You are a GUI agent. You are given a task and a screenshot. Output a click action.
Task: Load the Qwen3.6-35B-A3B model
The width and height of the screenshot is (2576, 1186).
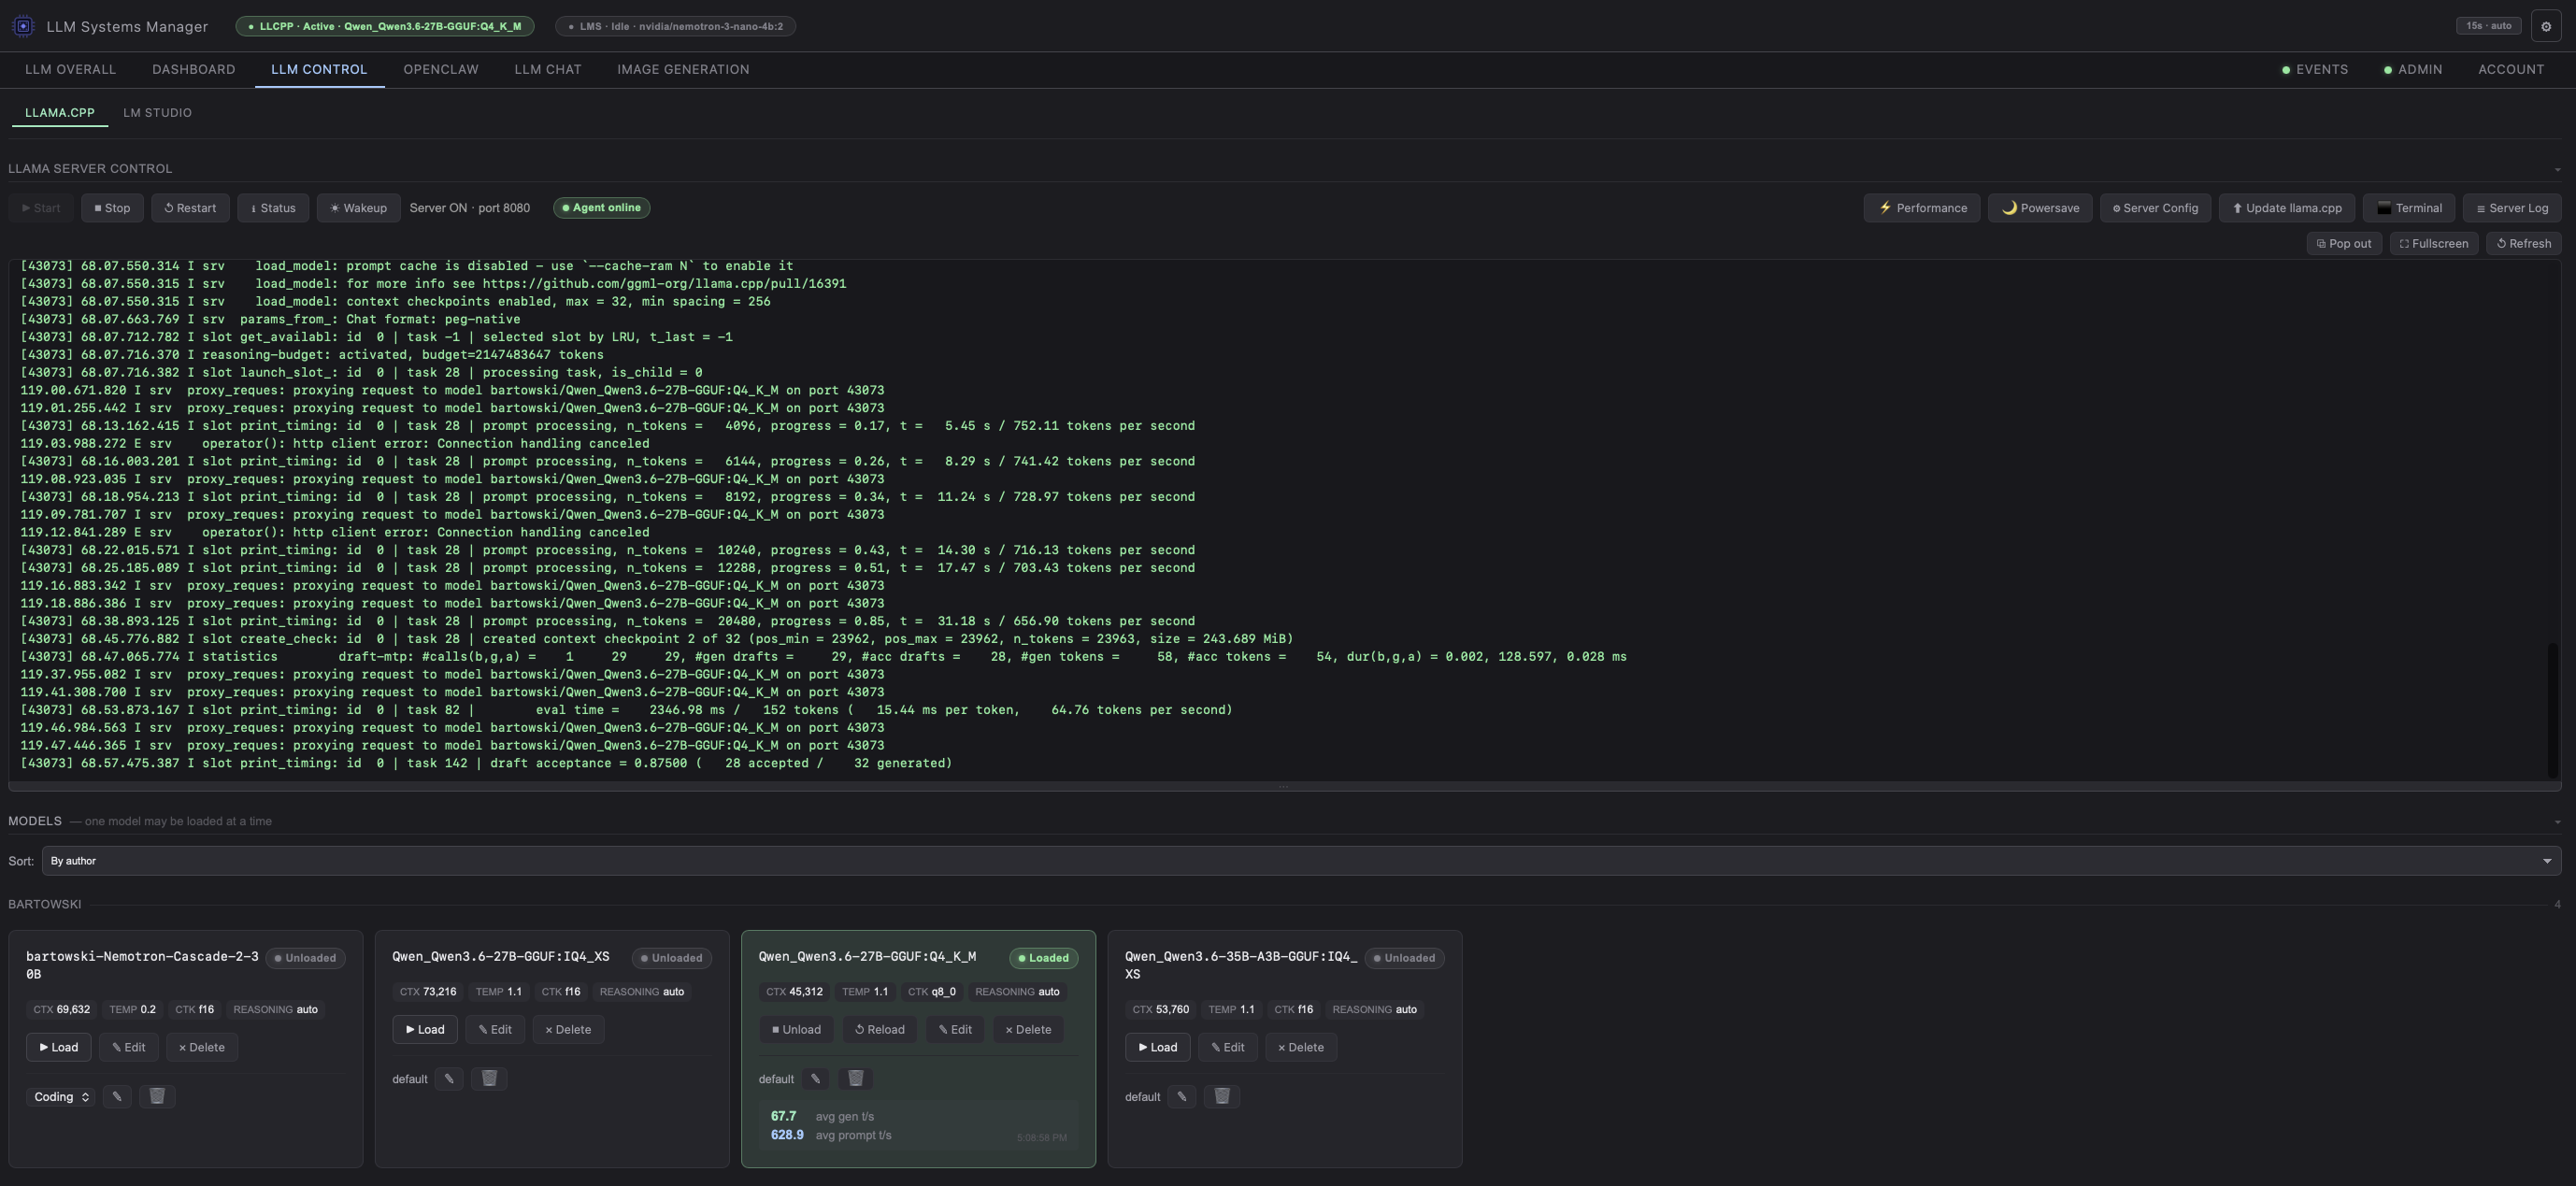pyautogui.click(x=1158, y=1047)
